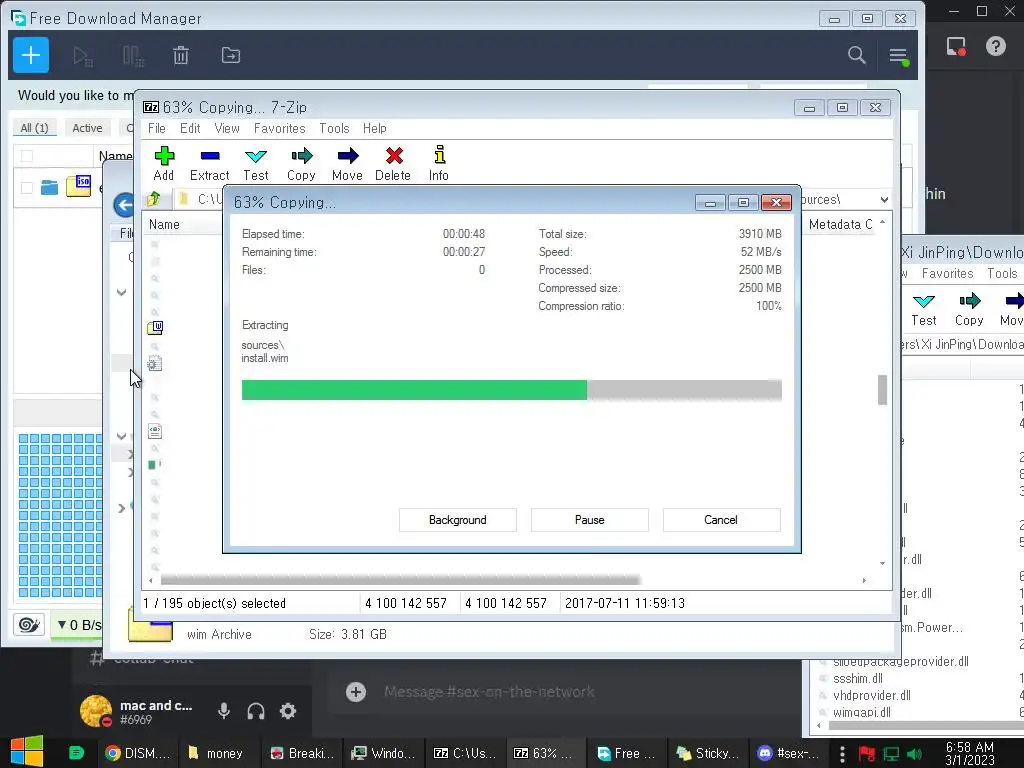The height and width of the screenshot is (768, 1024).
Task: Open the File menu in 7-Zip
Action: [x=157, y=129]
